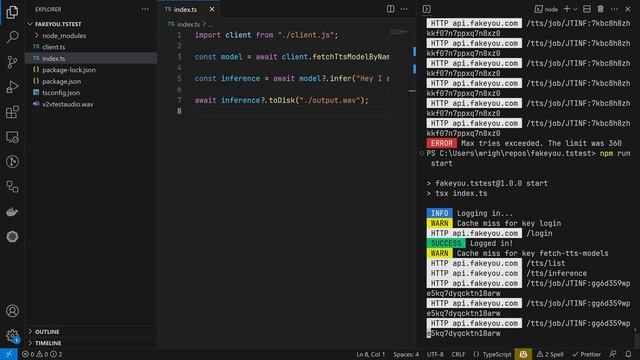Open the Run and Debug view
Viewport: 640px width, 360px height.
(12, 87)
